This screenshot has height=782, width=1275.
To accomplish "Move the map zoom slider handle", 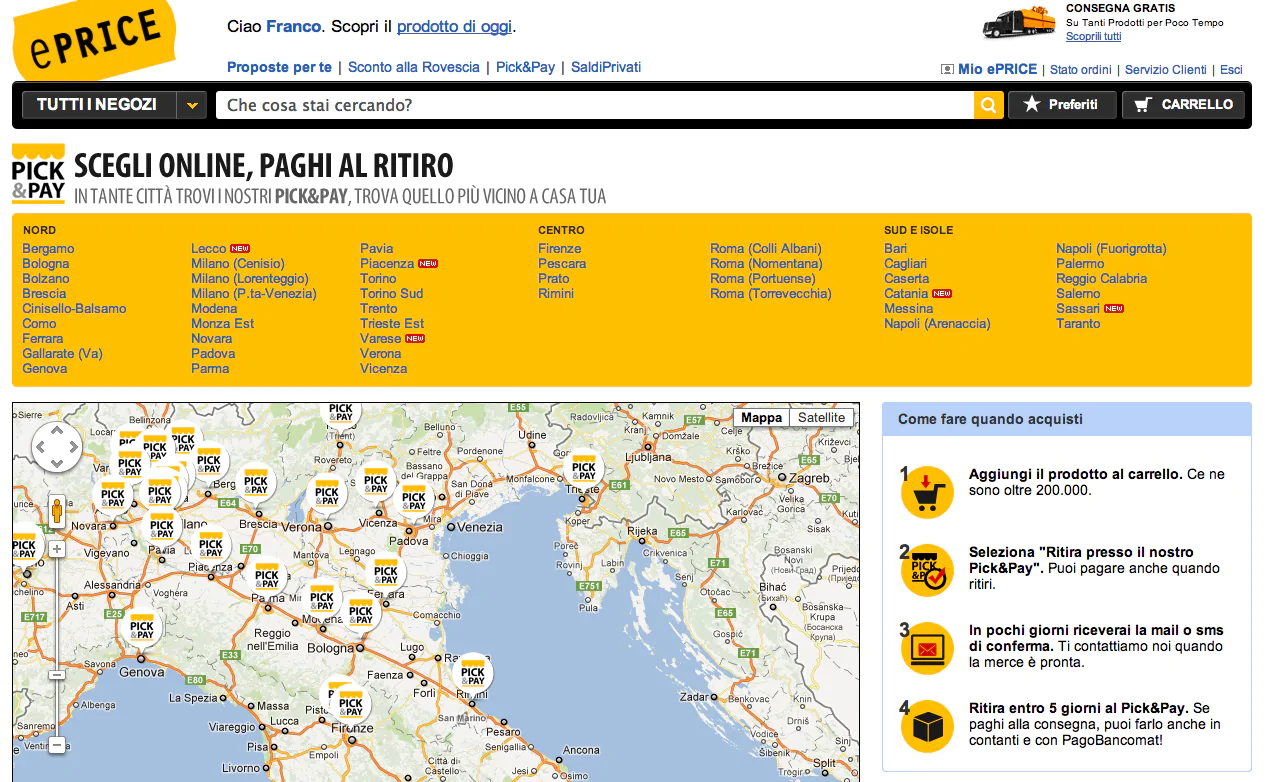I will click(57, 675).
